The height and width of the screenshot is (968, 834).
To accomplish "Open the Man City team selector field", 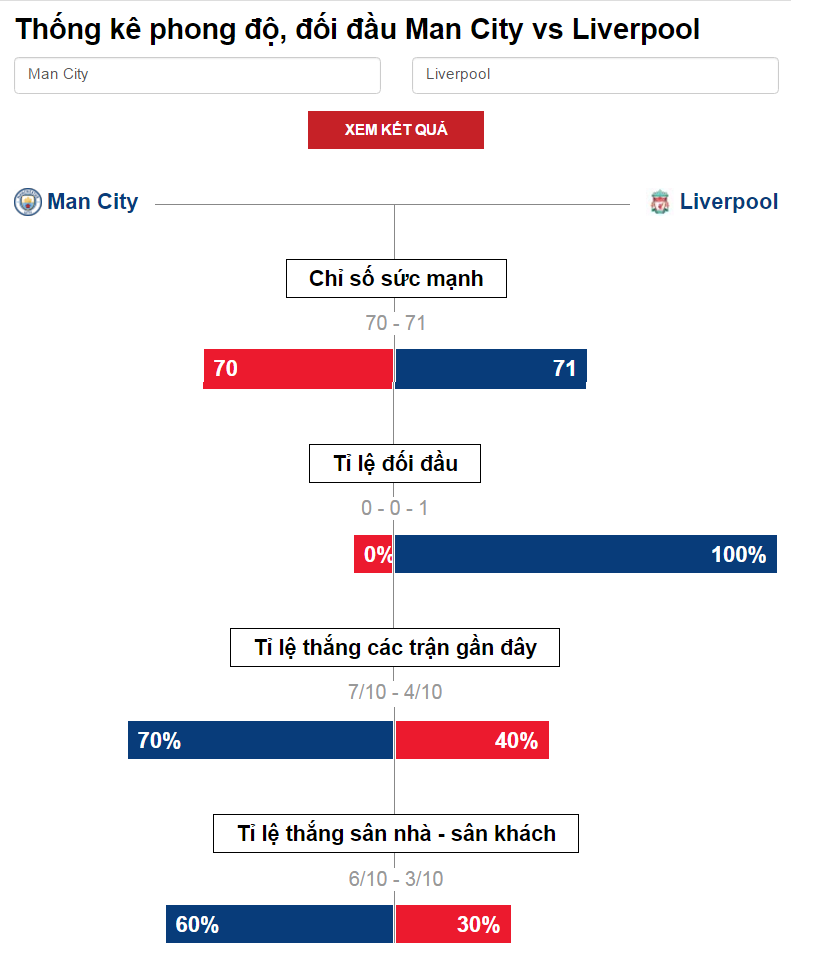I will [x=198, y=75].
